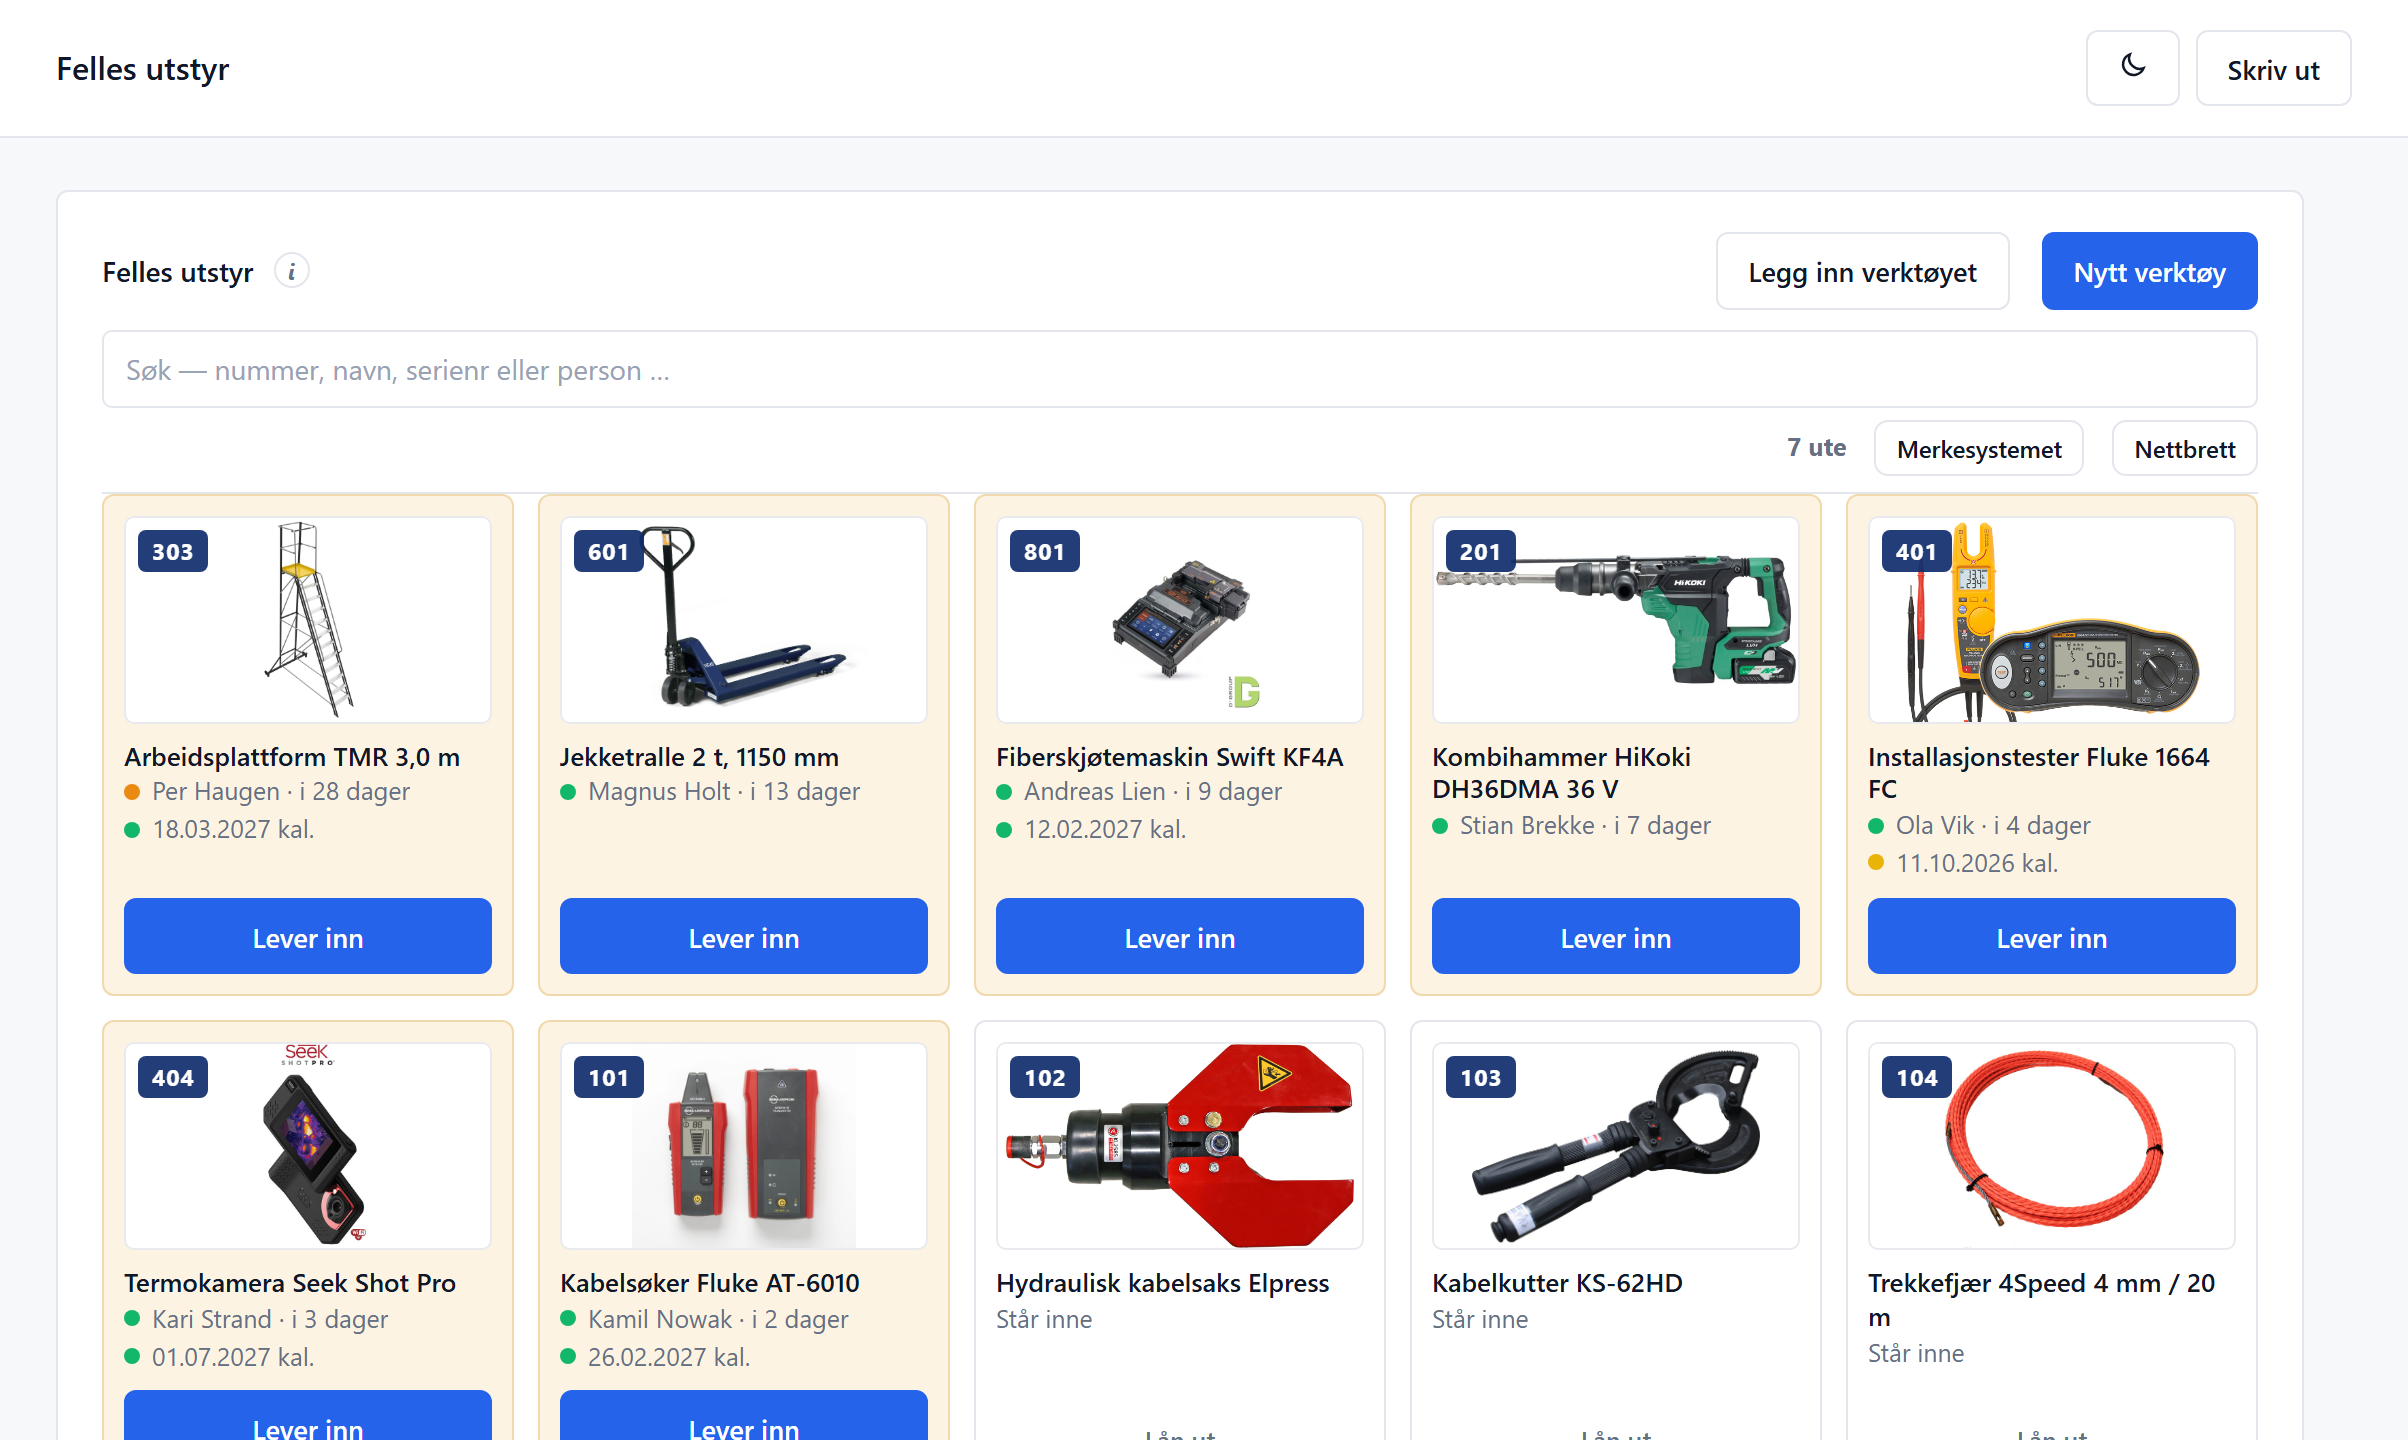The width and height of the screenshot is (2408, 1440).
Task: Select title Arbeidsplattform TMR 3,0 m
Action: pos(292,757)
